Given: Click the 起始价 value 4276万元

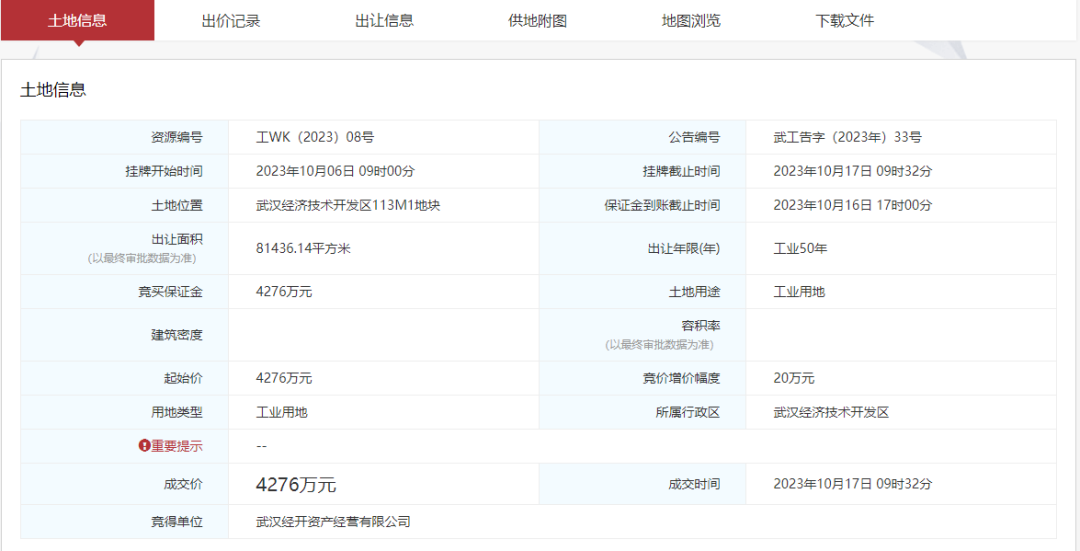Looking at the screenshot, I should pyautogui.click(x=284, y=378).
